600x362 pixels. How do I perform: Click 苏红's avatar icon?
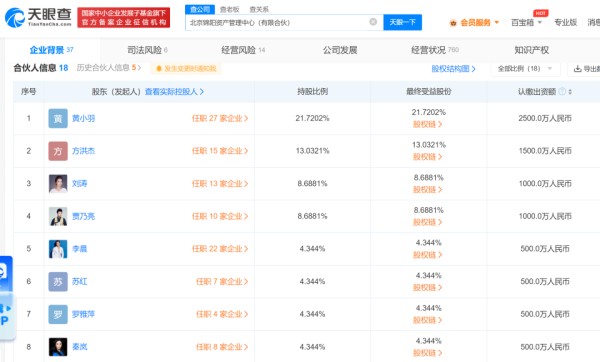point(58,282)
